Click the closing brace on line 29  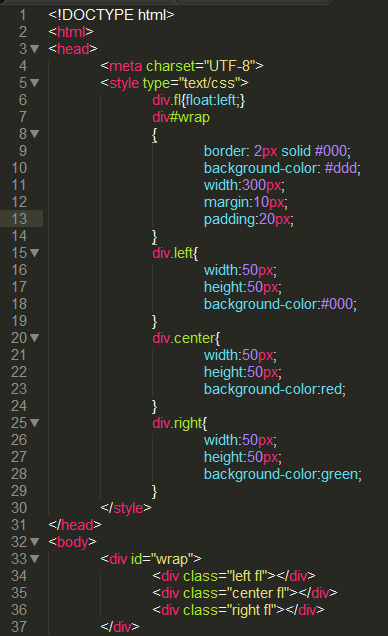pos(154,492)
